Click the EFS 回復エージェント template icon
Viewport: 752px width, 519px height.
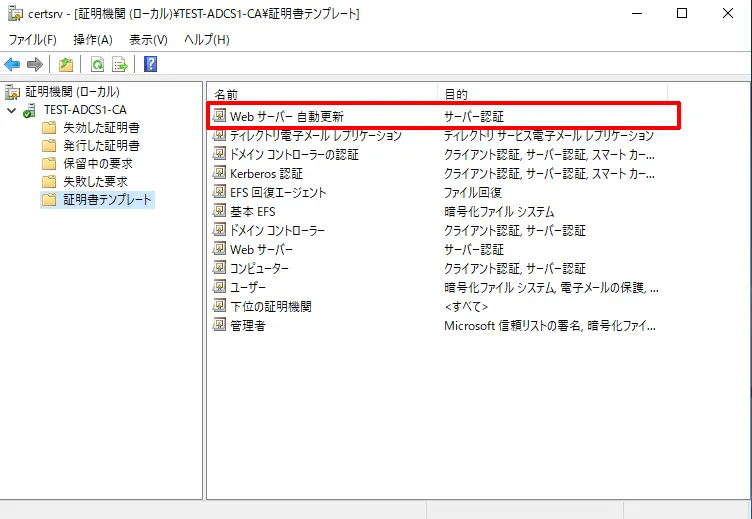tap(219, 192)
